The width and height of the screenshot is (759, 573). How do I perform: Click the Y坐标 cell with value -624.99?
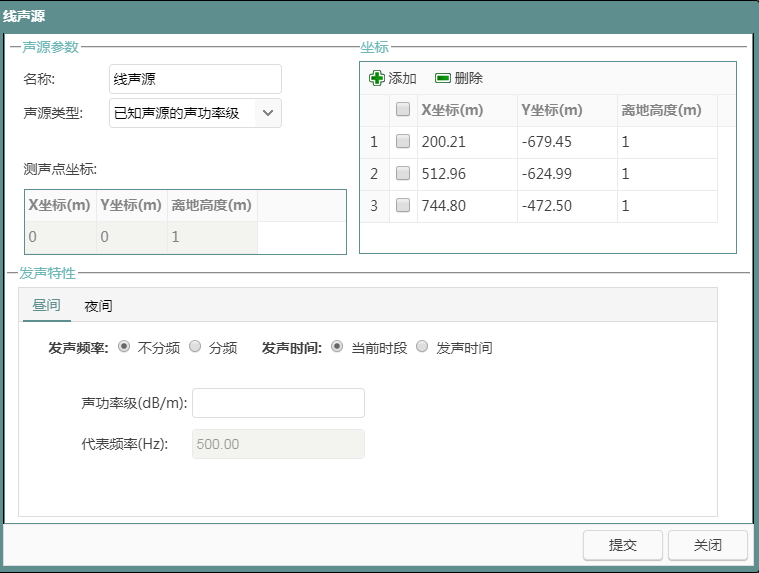pos(565,174)
